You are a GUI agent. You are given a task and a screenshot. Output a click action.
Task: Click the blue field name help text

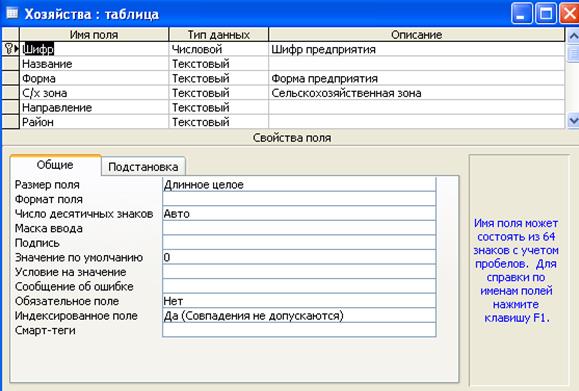tap(516, 270)
